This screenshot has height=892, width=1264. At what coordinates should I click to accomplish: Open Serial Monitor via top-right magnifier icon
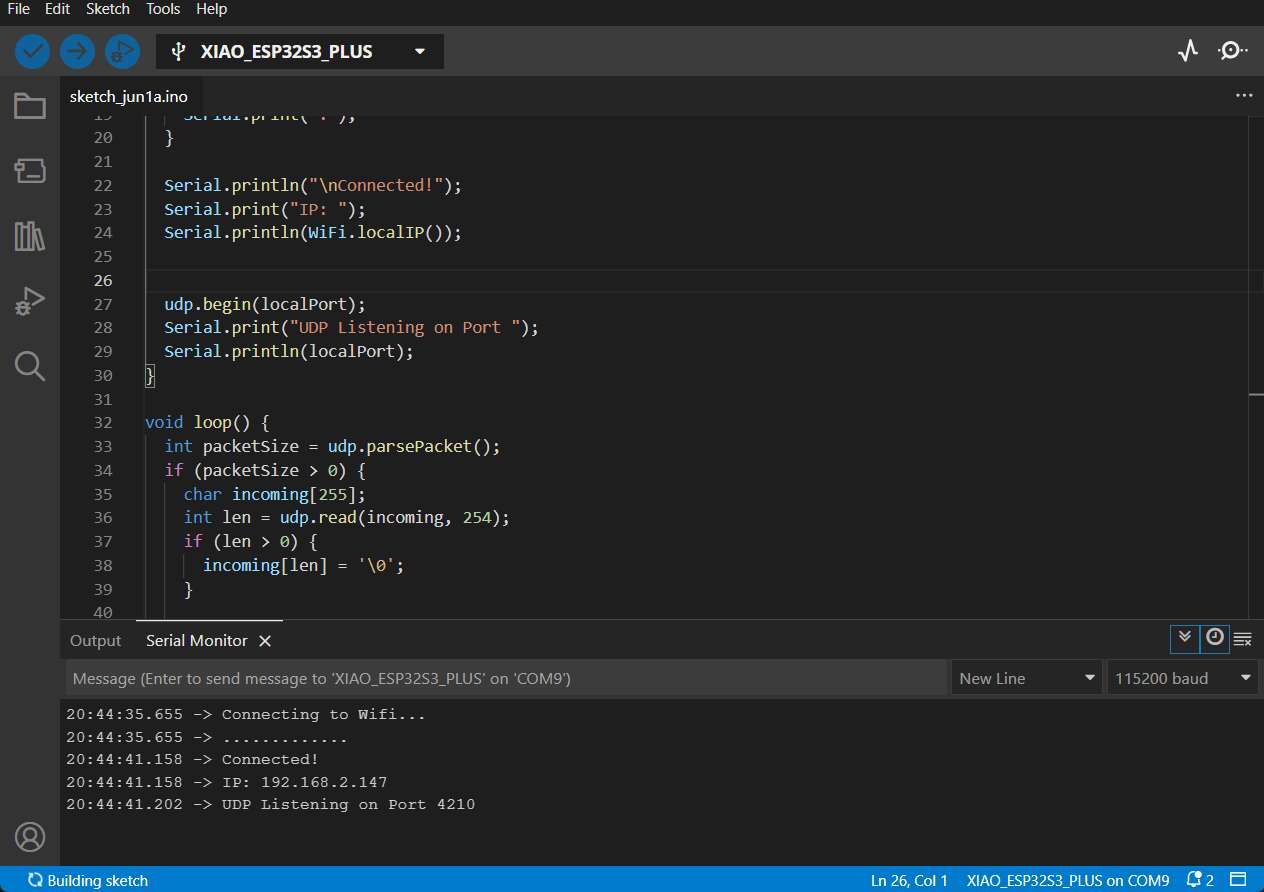(1233, 51)
